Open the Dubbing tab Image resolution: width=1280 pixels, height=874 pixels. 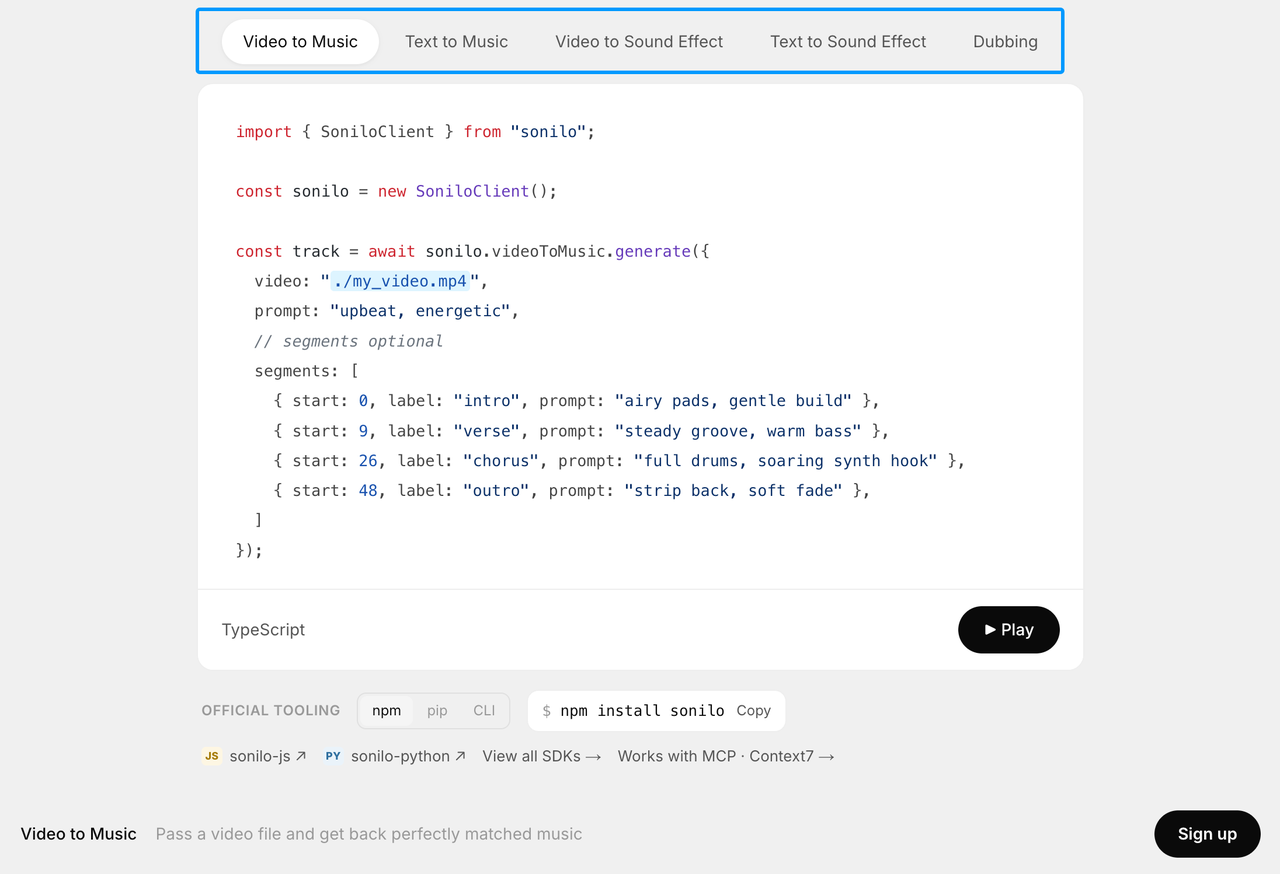(1005, 42)
